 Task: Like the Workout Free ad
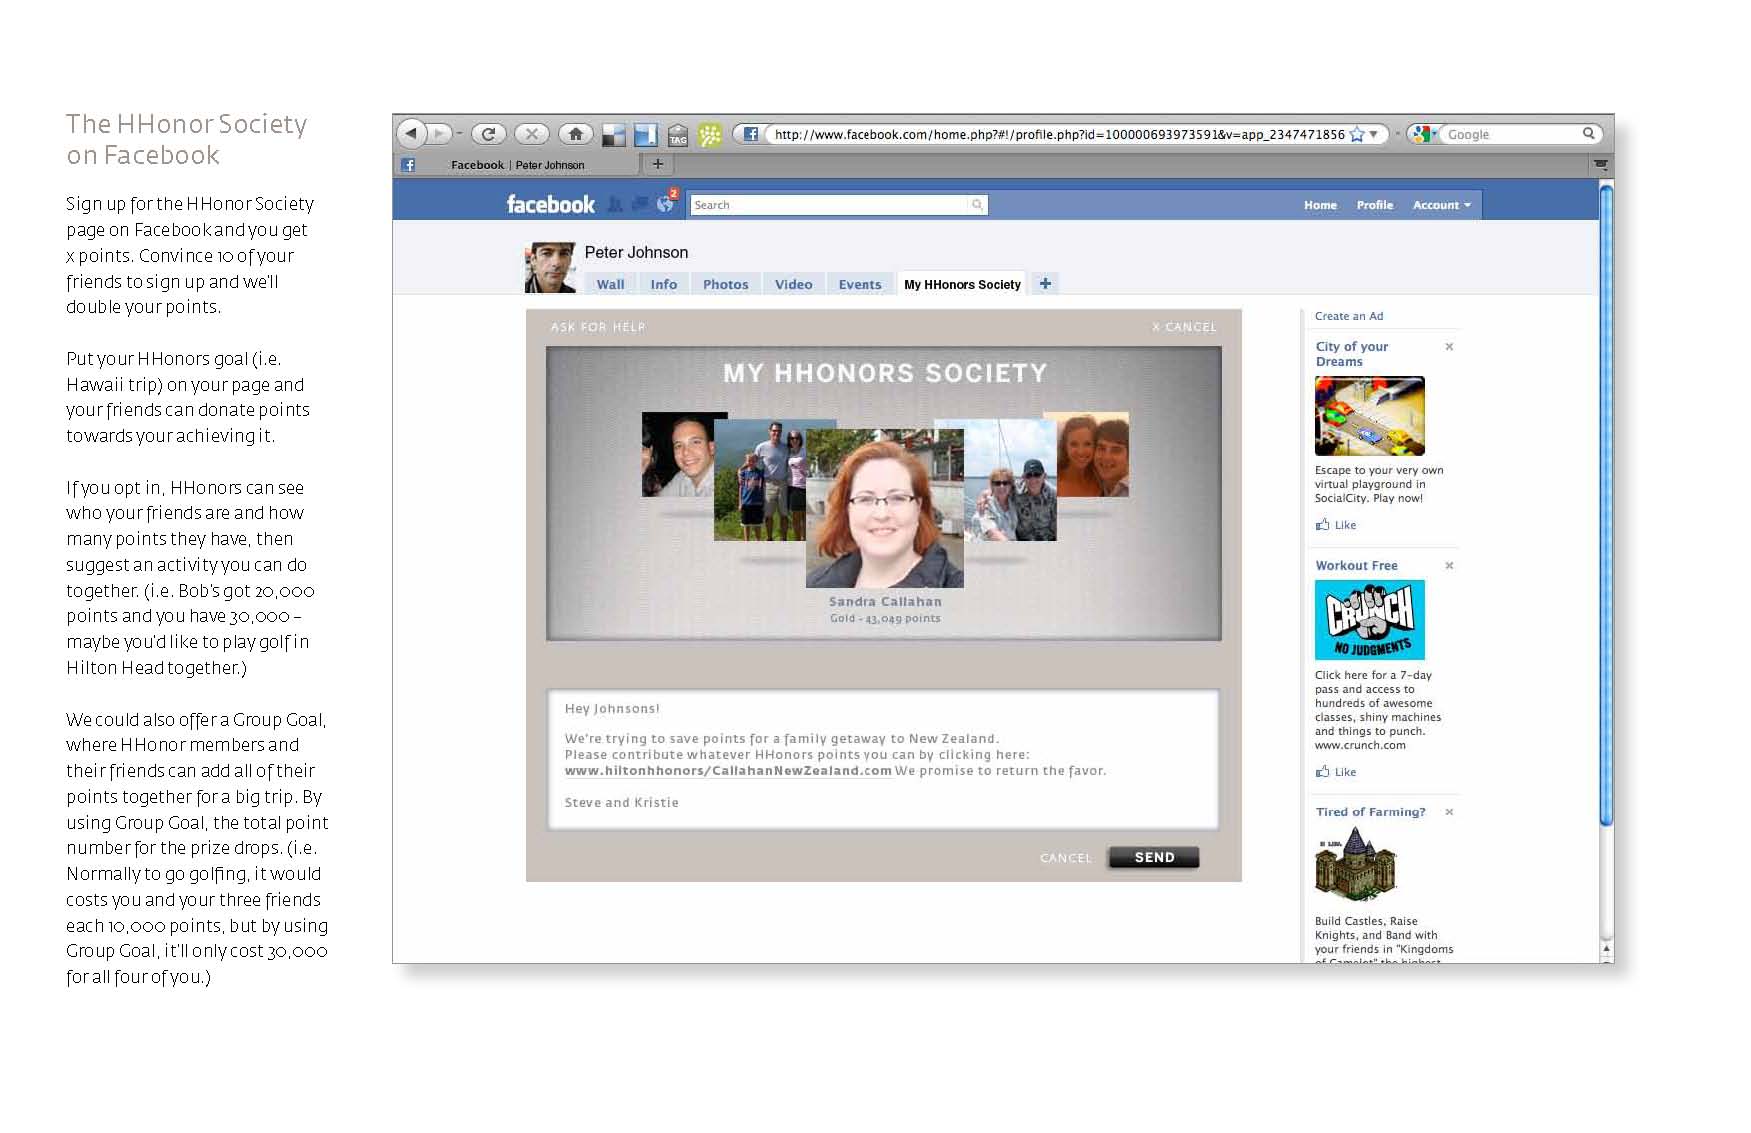1336,772
